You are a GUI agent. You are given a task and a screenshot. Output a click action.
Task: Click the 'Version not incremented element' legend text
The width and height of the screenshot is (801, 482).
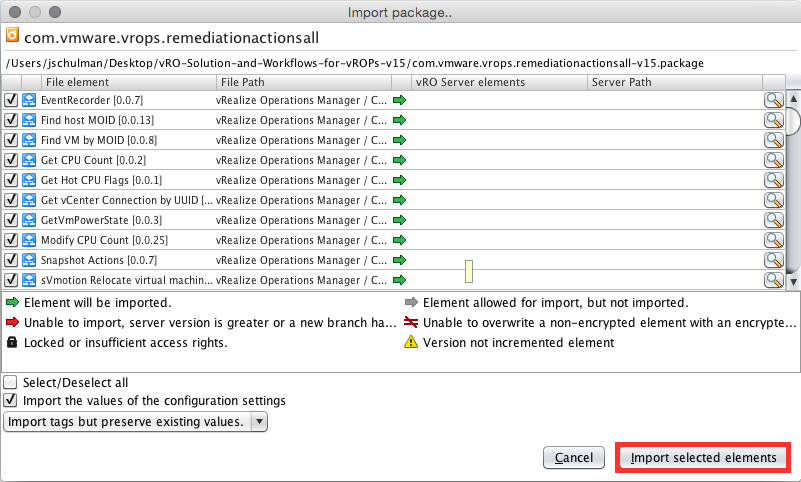tap(519, 343)
